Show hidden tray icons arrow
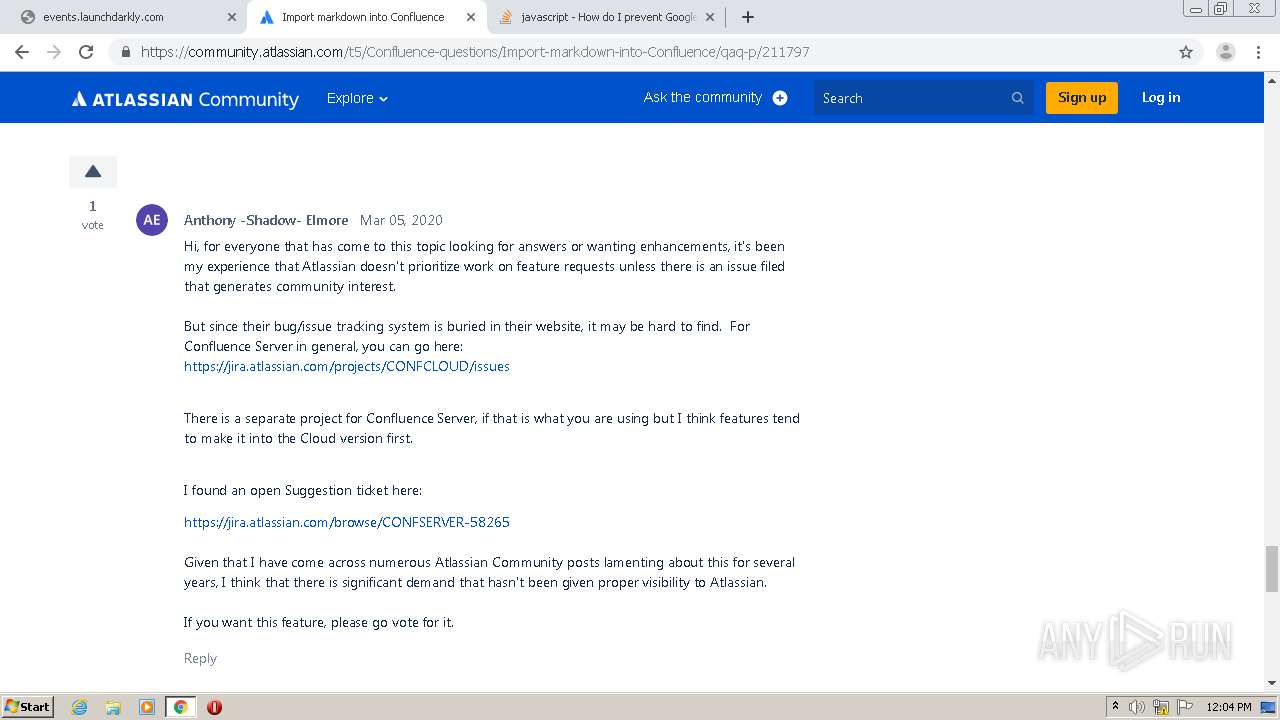This screenshot has height=720, width=1280. (x=1116, y=707)
